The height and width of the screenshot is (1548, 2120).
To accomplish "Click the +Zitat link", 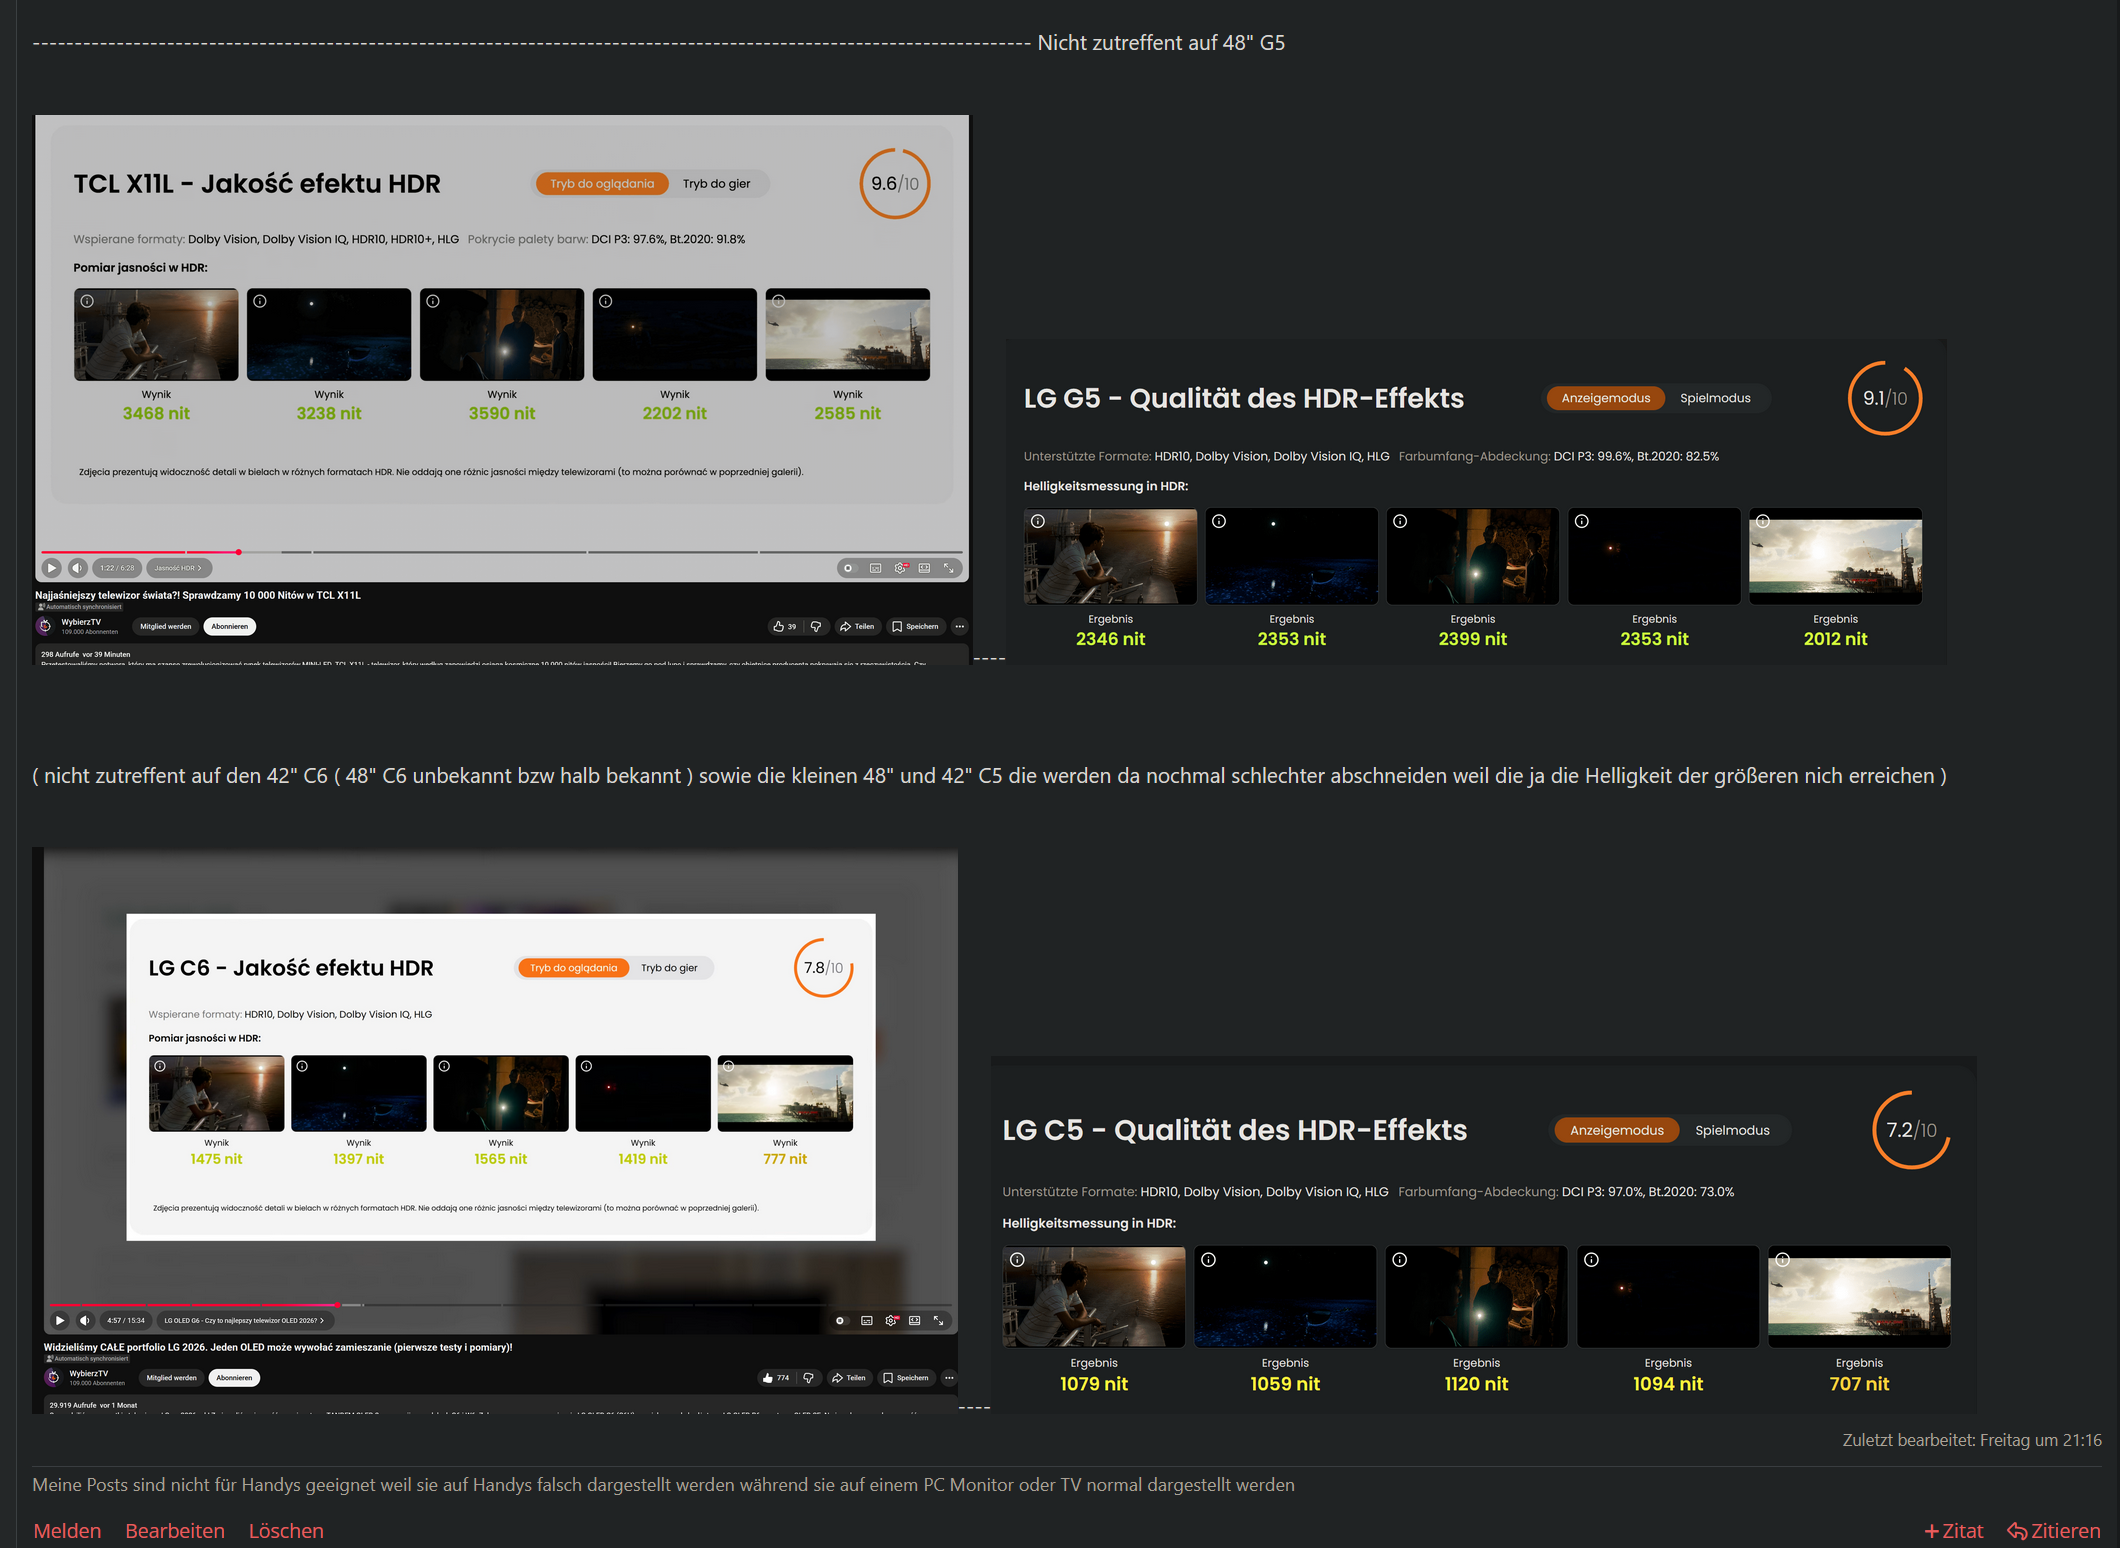I will pos(1954,1531).
